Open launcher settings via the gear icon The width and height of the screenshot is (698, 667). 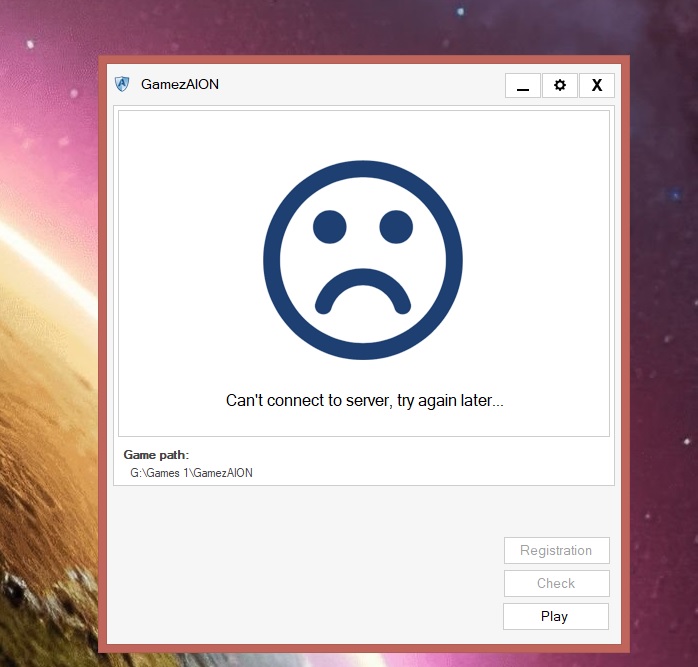click(x=560, y=85)
